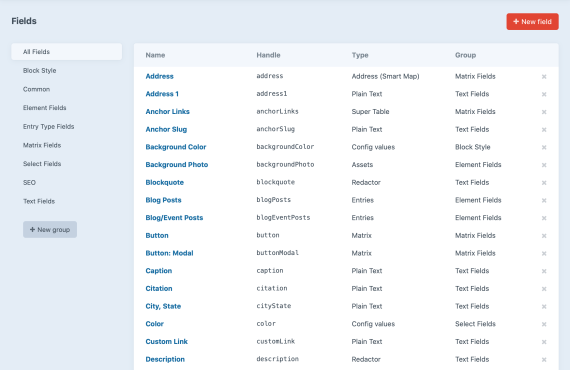The image size is (570, 370).
Task: Open the Color field
Action: [x=154, y=324]
